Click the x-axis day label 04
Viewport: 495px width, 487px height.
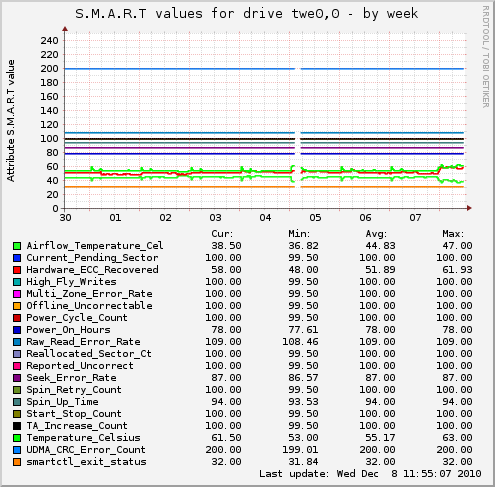pos(265,218)
